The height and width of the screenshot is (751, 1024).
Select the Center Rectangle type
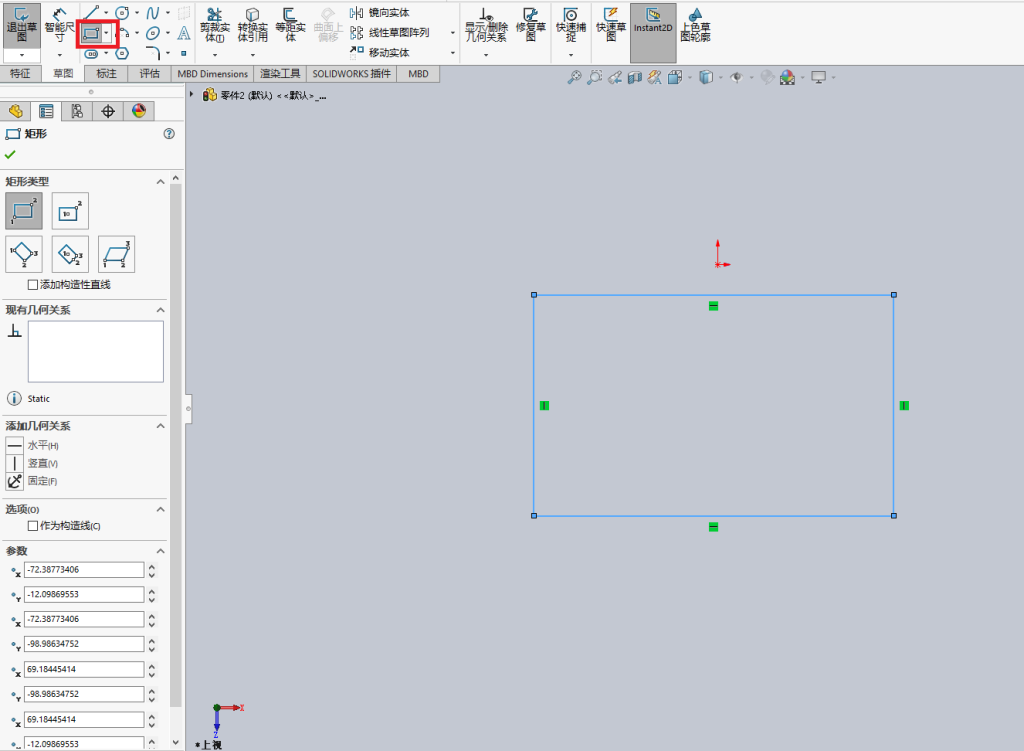(x=70, y=211)
